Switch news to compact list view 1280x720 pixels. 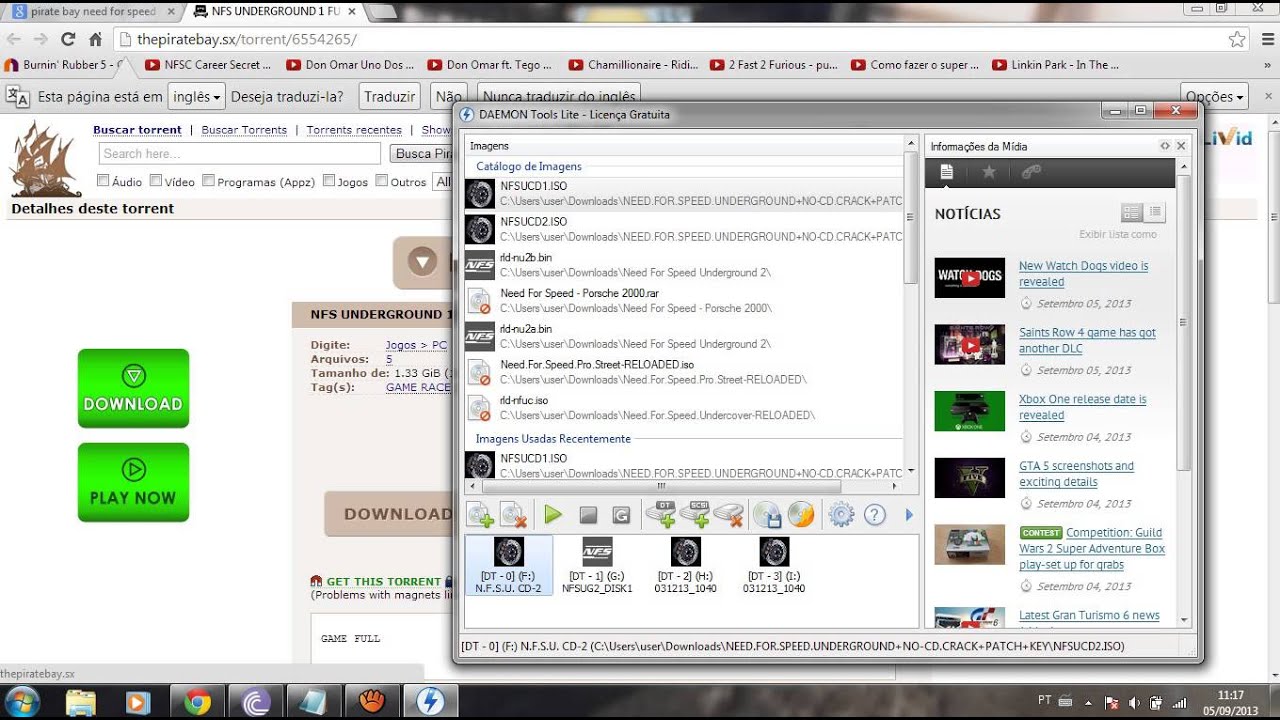coord(1155,212)
